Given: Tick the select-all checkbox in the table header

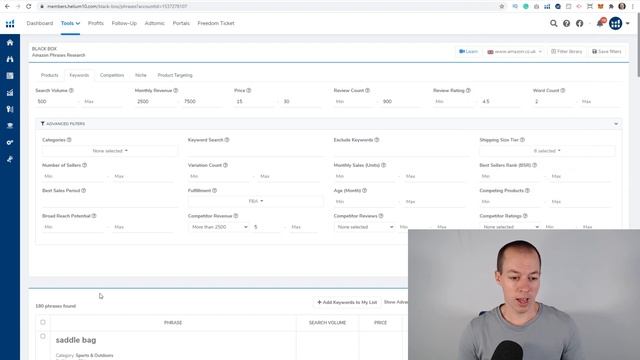Looking at the screenshot, I should tap(43, 322).
